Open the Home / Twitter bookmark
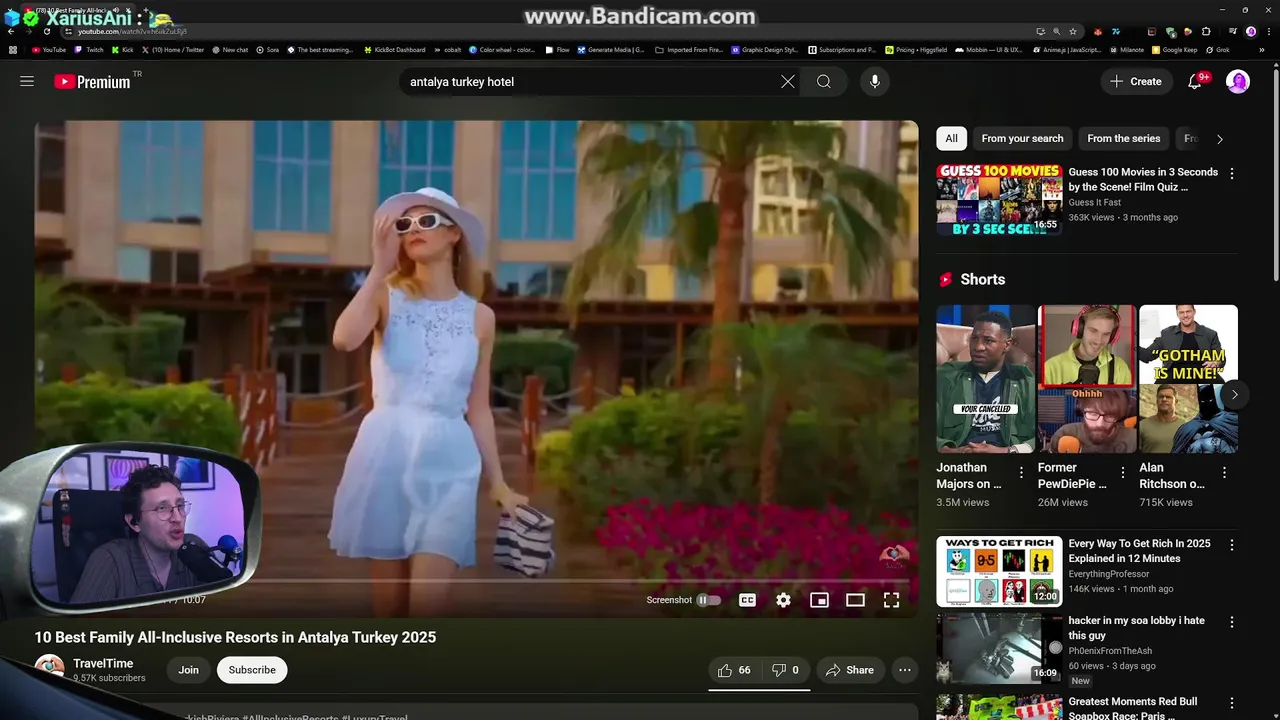This screenshot has height=720, width=1280. point(172,49)
